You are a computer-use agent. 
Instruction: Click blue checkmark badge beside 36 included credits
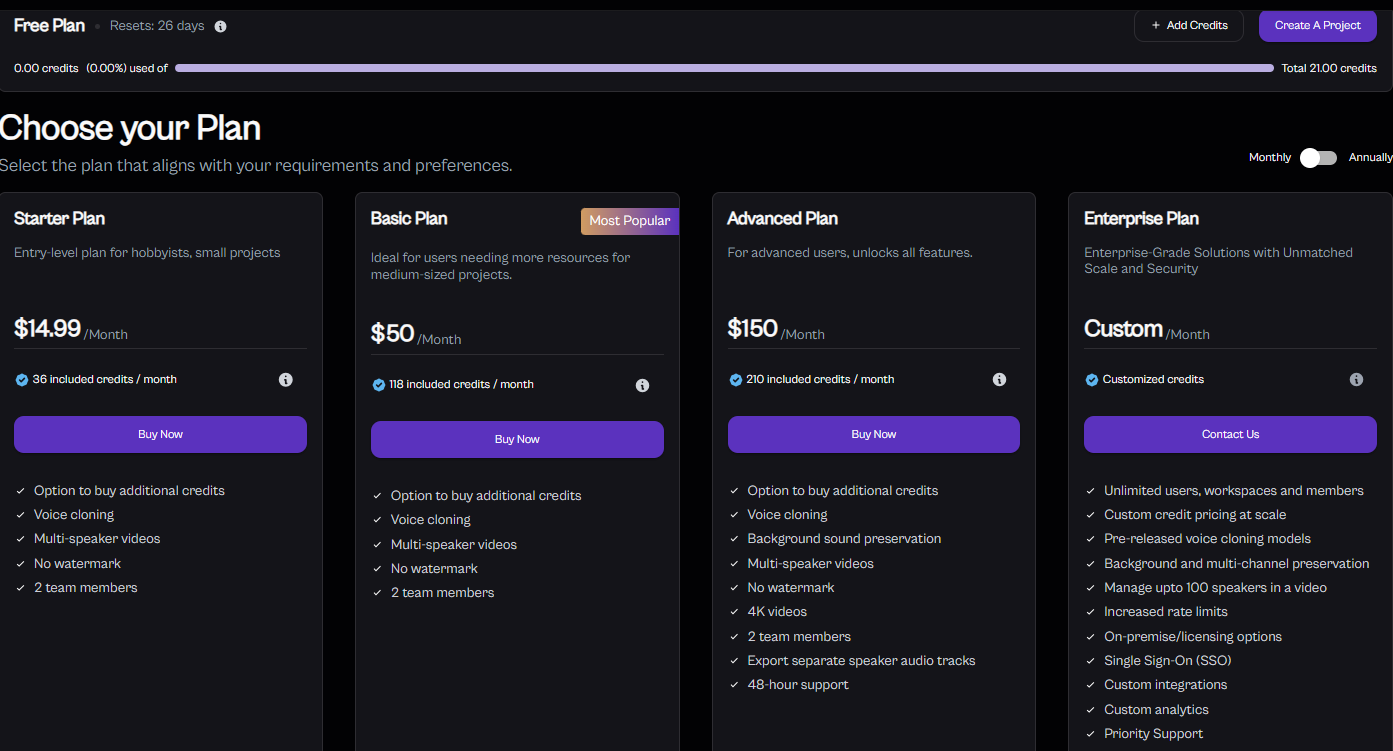coord(22,380)
